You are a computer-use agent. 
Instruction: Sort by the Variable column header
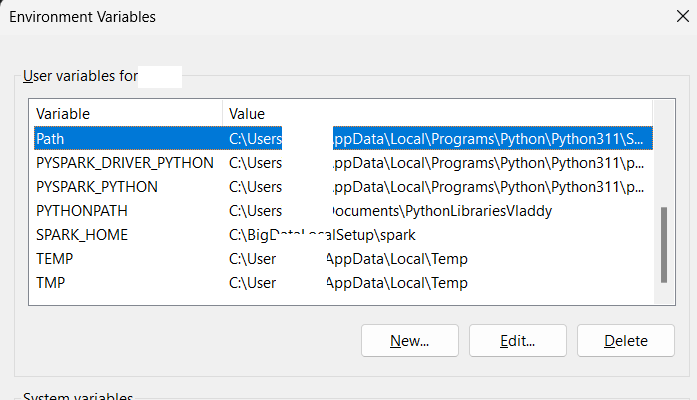coord(128,114)
